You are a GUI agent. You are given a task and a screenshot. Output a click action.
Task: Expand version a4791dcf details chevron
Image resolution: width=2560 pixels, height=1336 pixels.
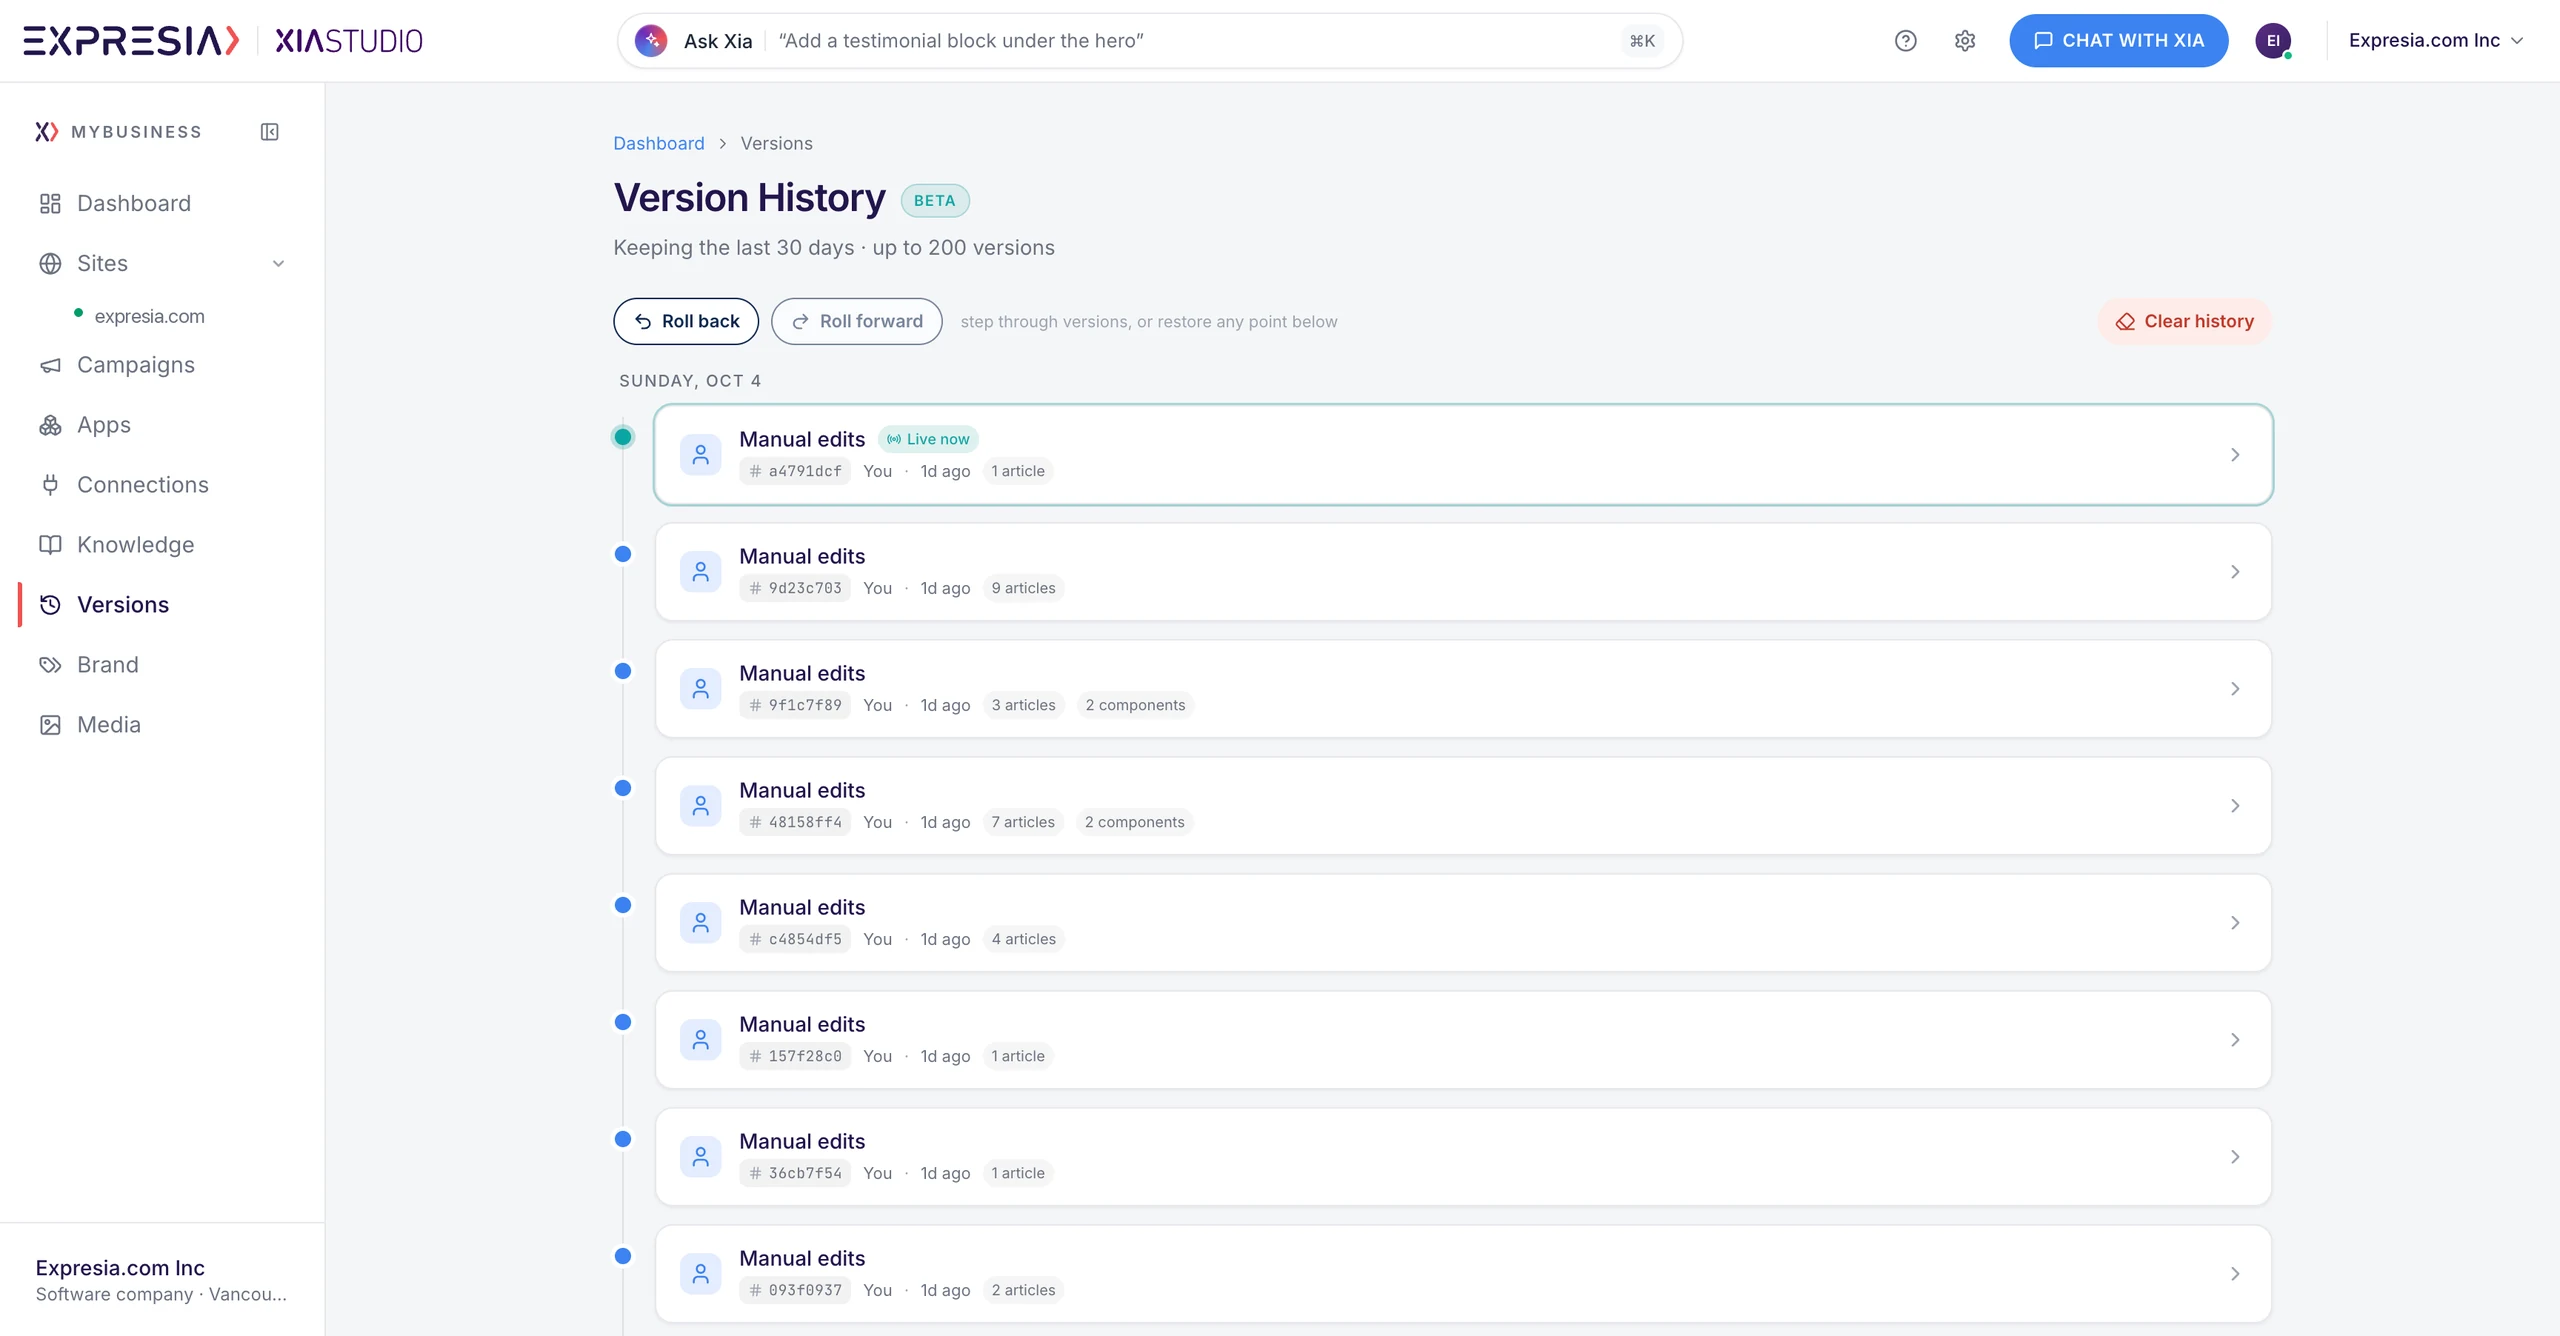coord(2235,455)
